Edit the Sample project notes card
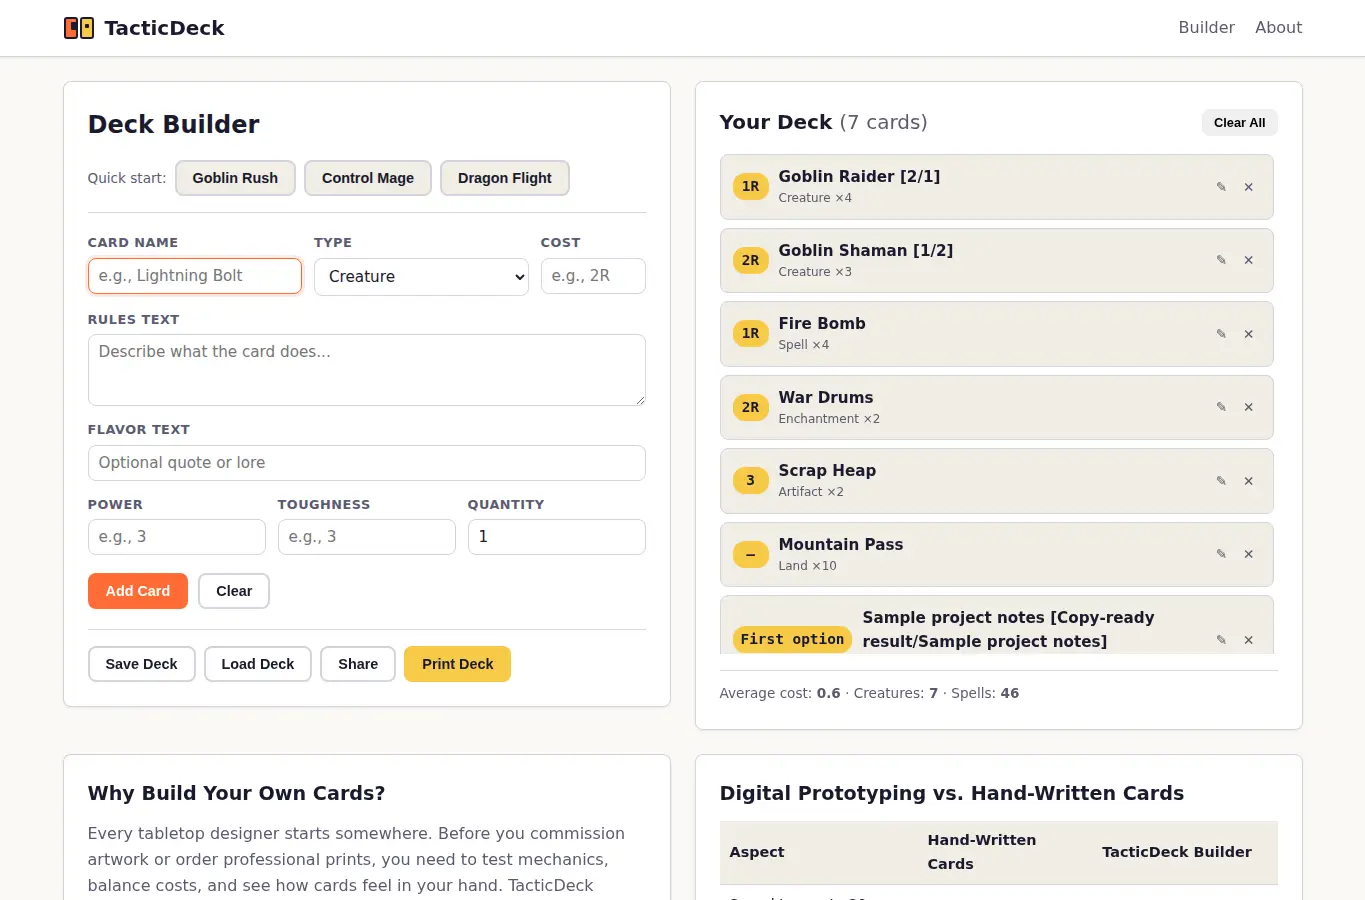Viewport: 1365px width, 900px height. [x=1221, y=640]
